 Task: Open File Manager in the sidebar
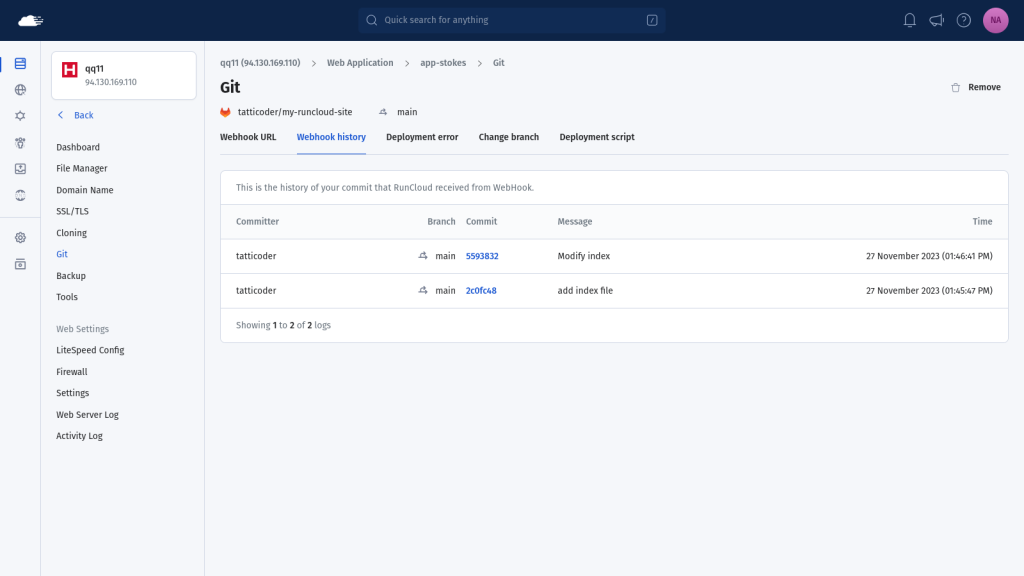click(x=82, y=168)
